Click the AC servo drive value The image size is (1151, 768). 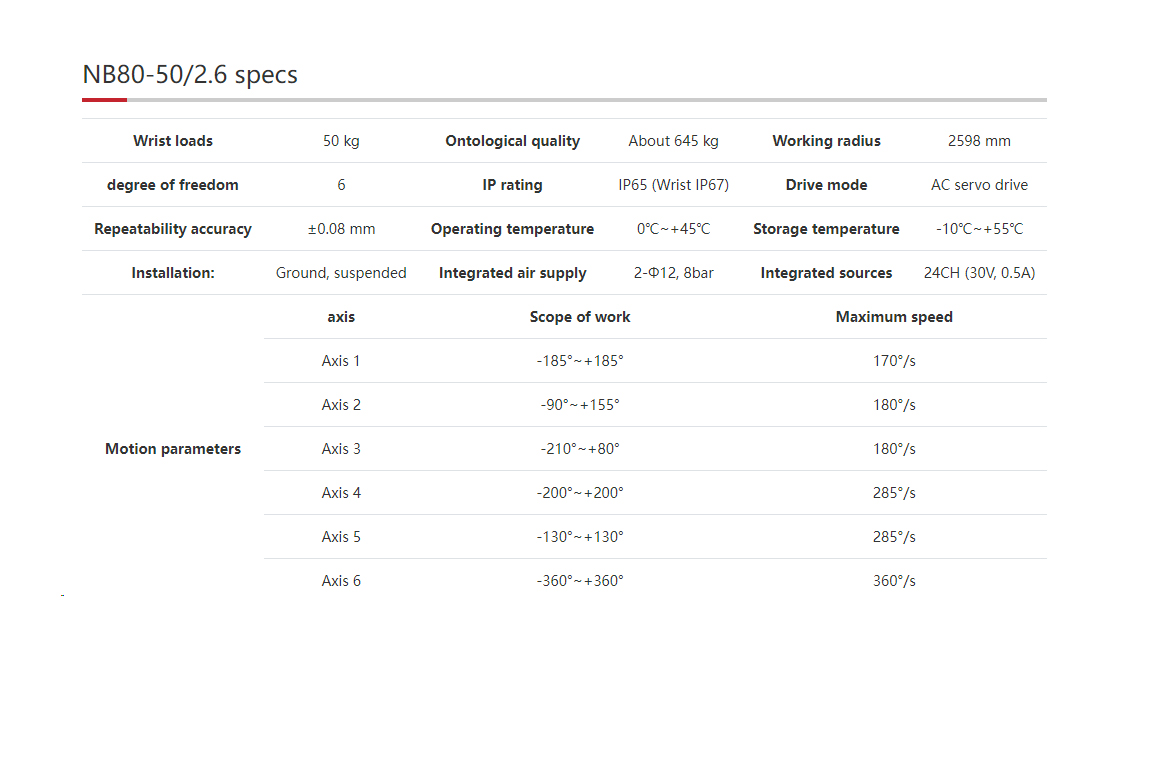(979, 185)
